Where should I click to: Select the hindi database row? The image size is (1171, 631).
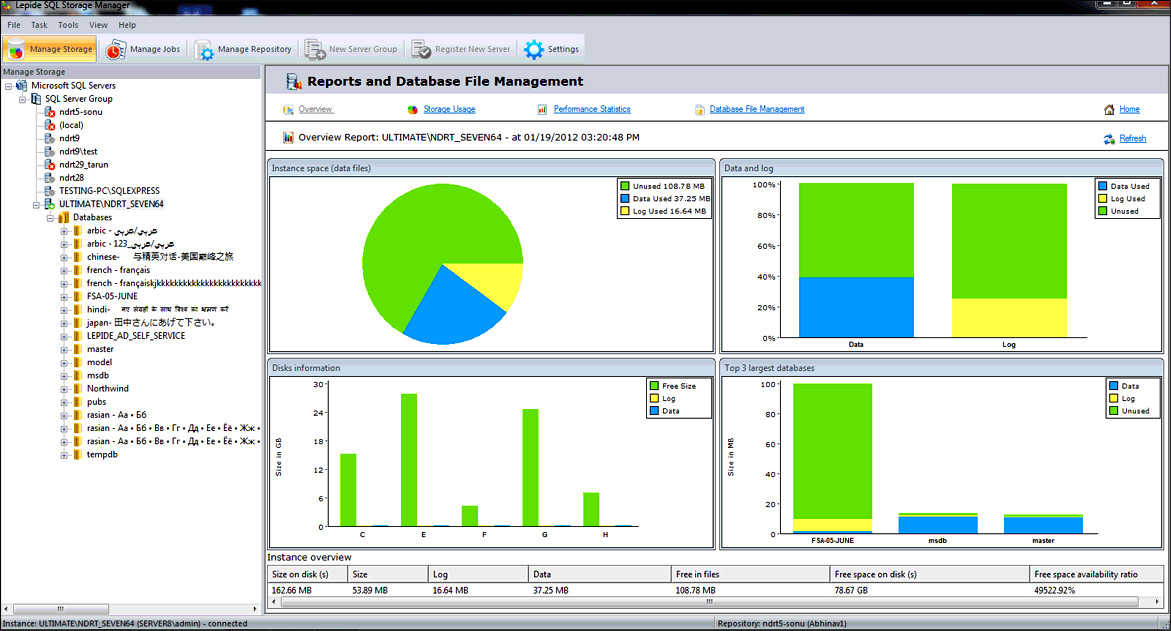tap(158, 309)
